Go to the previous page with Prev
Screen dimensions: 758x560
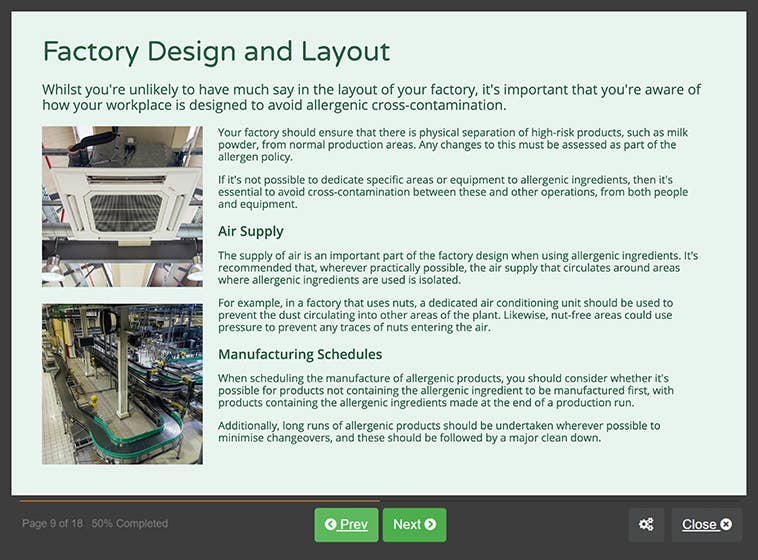click(x=347, y=524)
